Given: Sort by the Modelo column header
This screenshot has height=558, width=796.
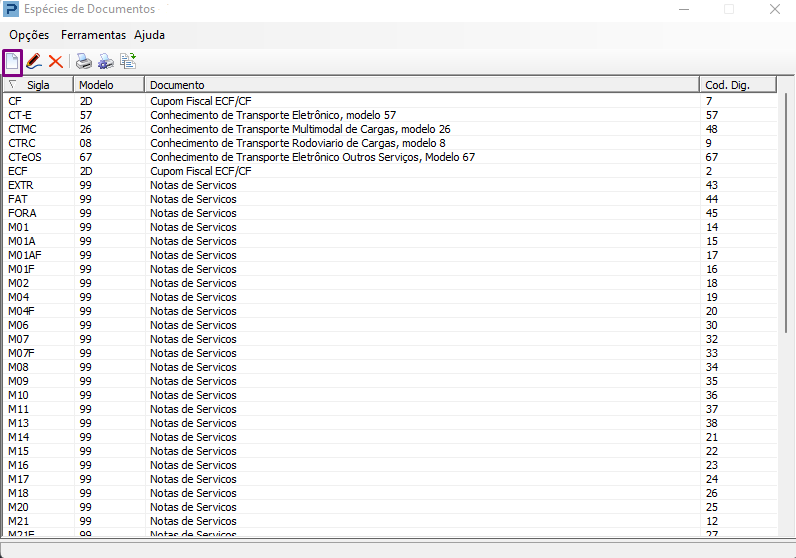Looking at the screenshot, I should 109,85.
